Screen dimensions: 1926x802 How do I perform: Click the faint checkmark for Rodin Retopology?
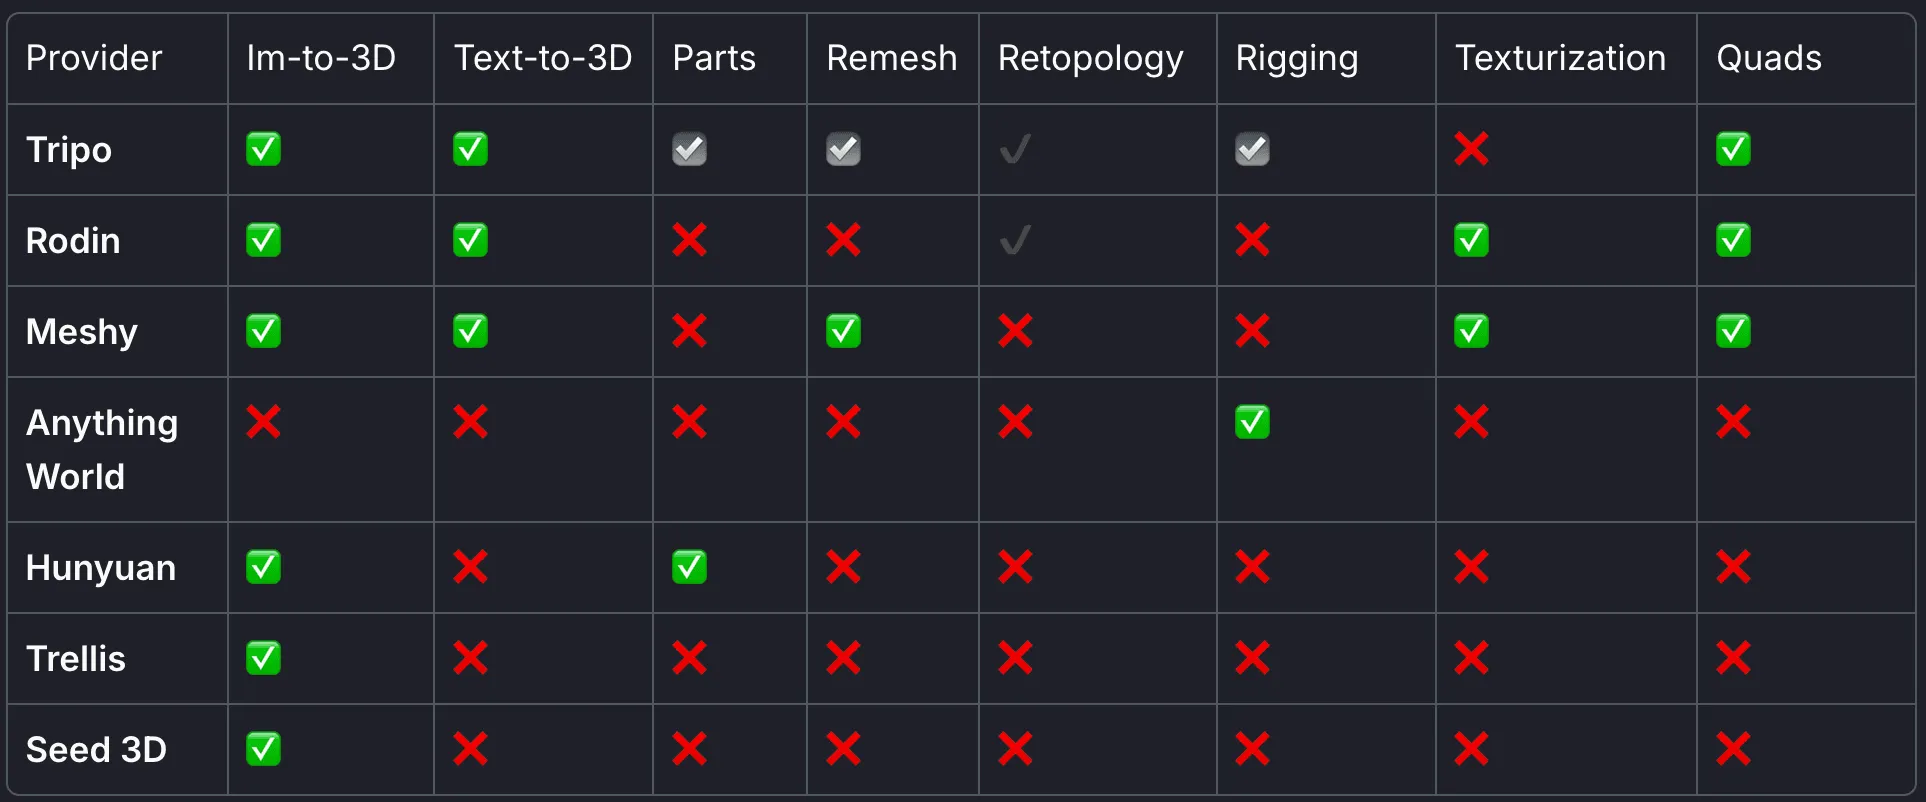tap(1015, 240)
